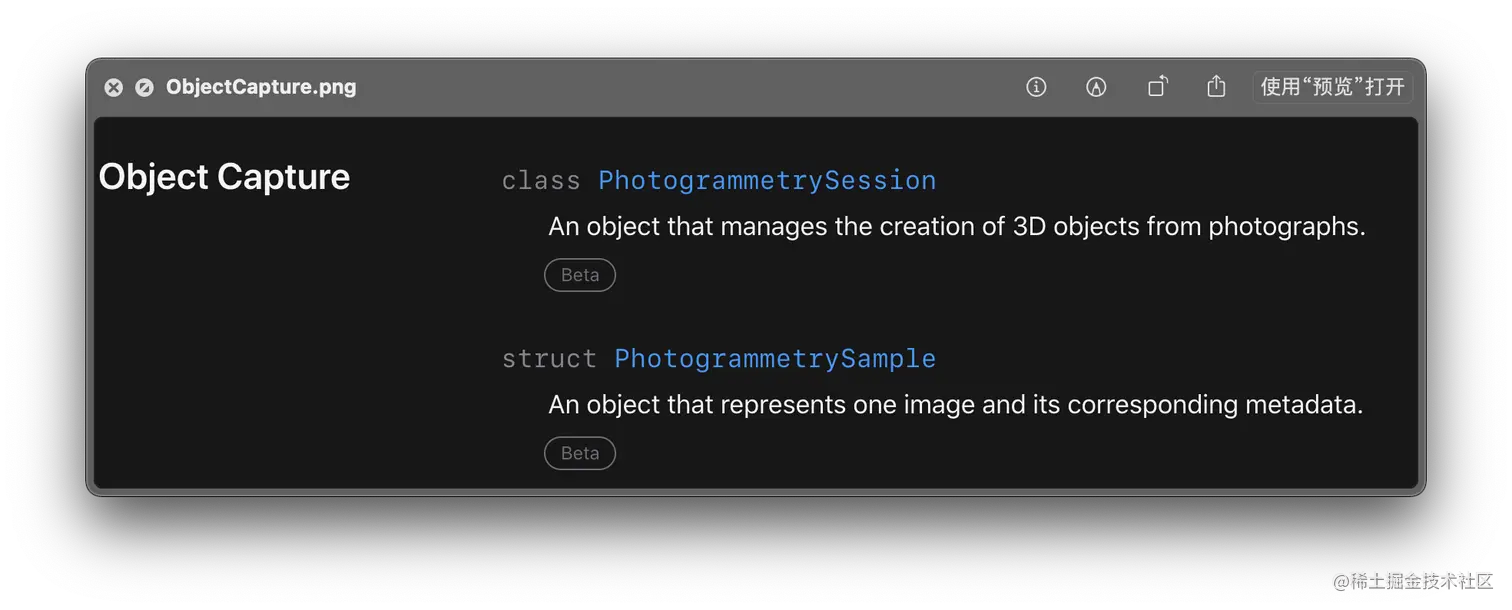Viewport: 1512px width, 610px height.
Task: Click Beta badge under PhotogrammetrySample
Action: (580, 453)
